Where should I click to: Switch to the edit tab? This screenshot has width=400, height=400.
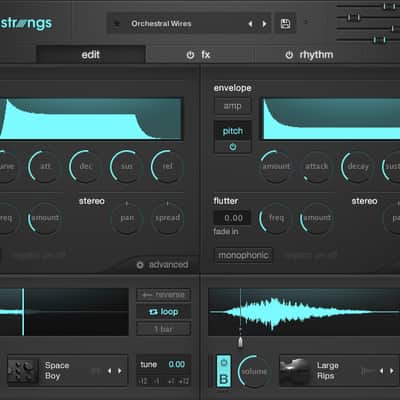click(x=91, y=55)
